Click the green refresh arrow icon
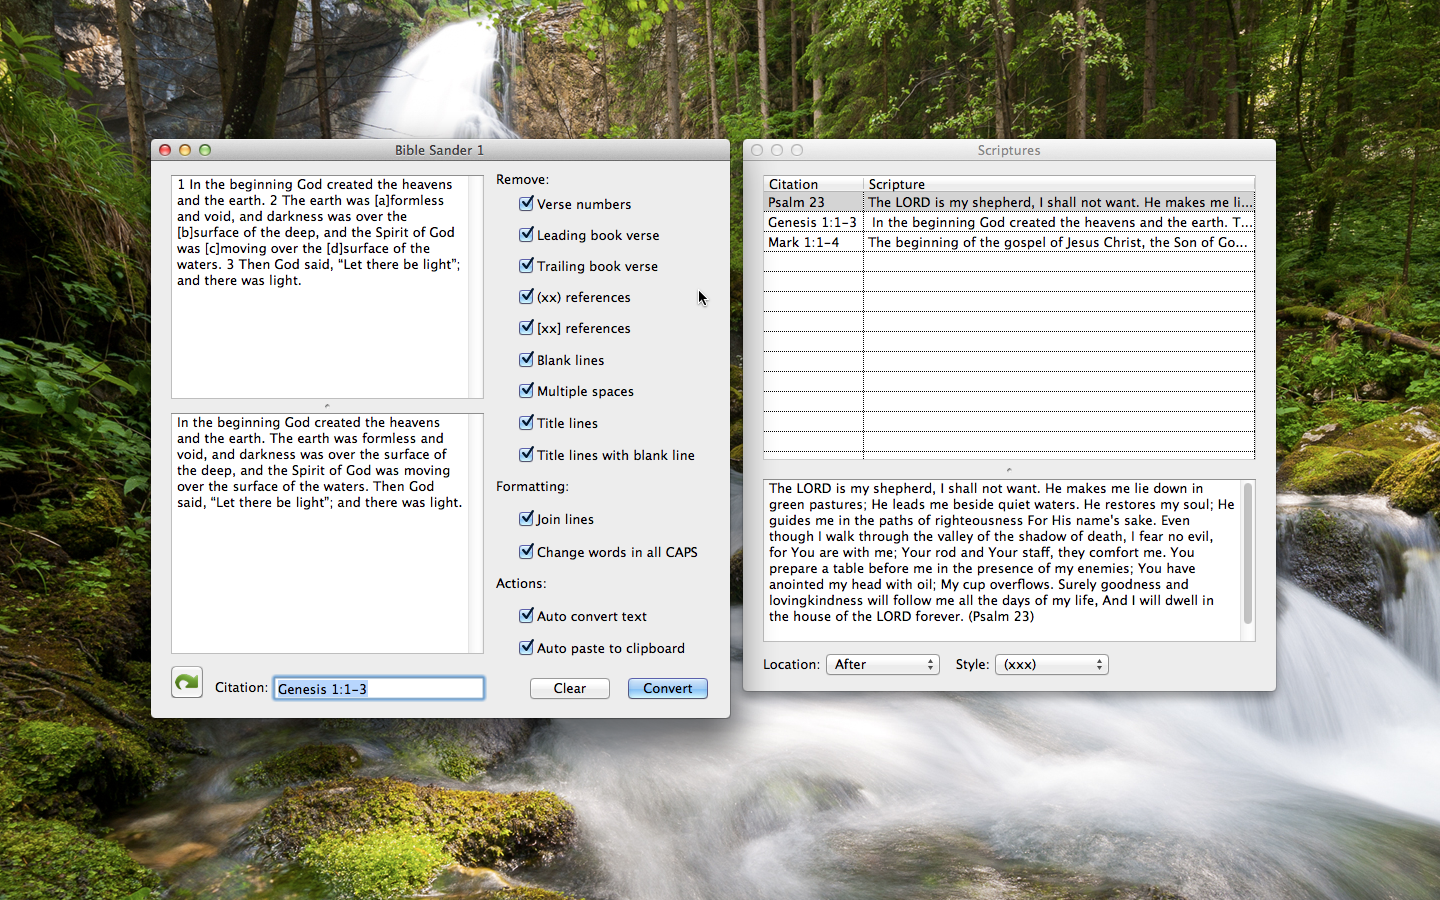This screenshot has width=1440, height=900. point(187,682)
